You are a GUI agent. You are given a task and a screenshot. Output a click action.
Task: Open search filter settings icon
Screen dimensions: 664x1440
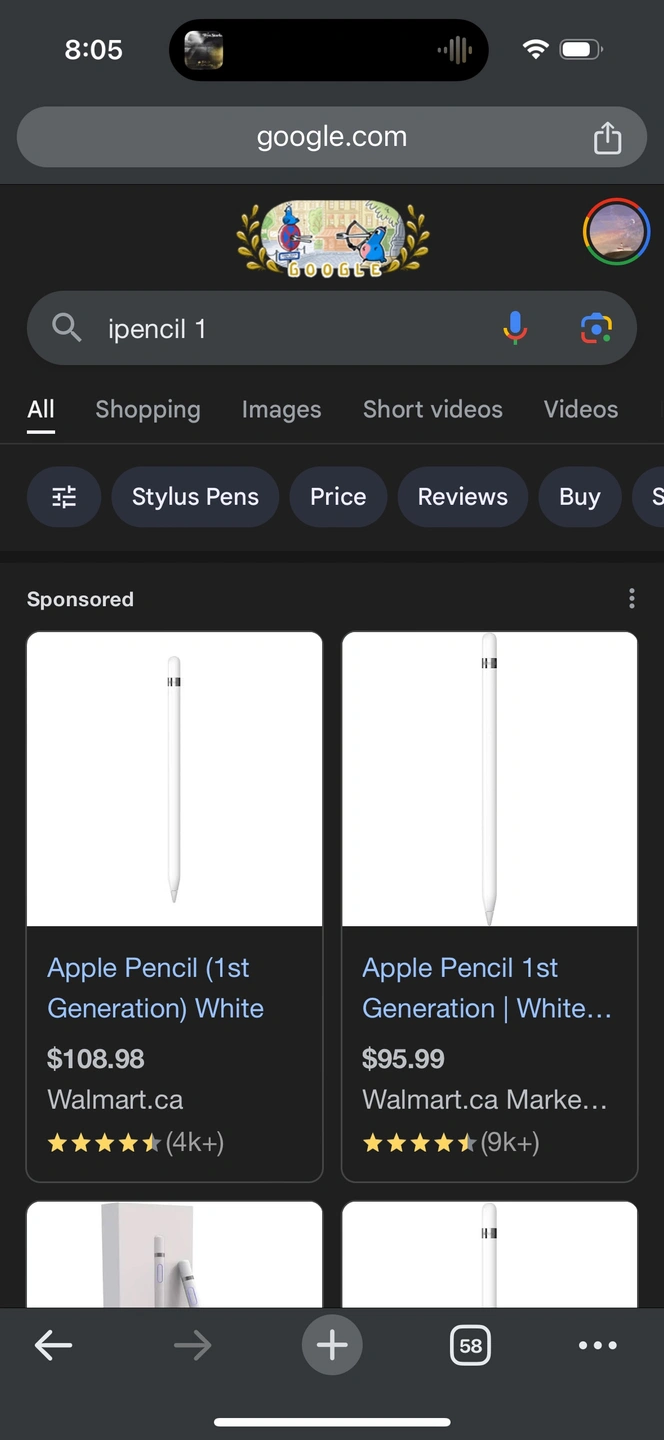(x=64, y=497)
